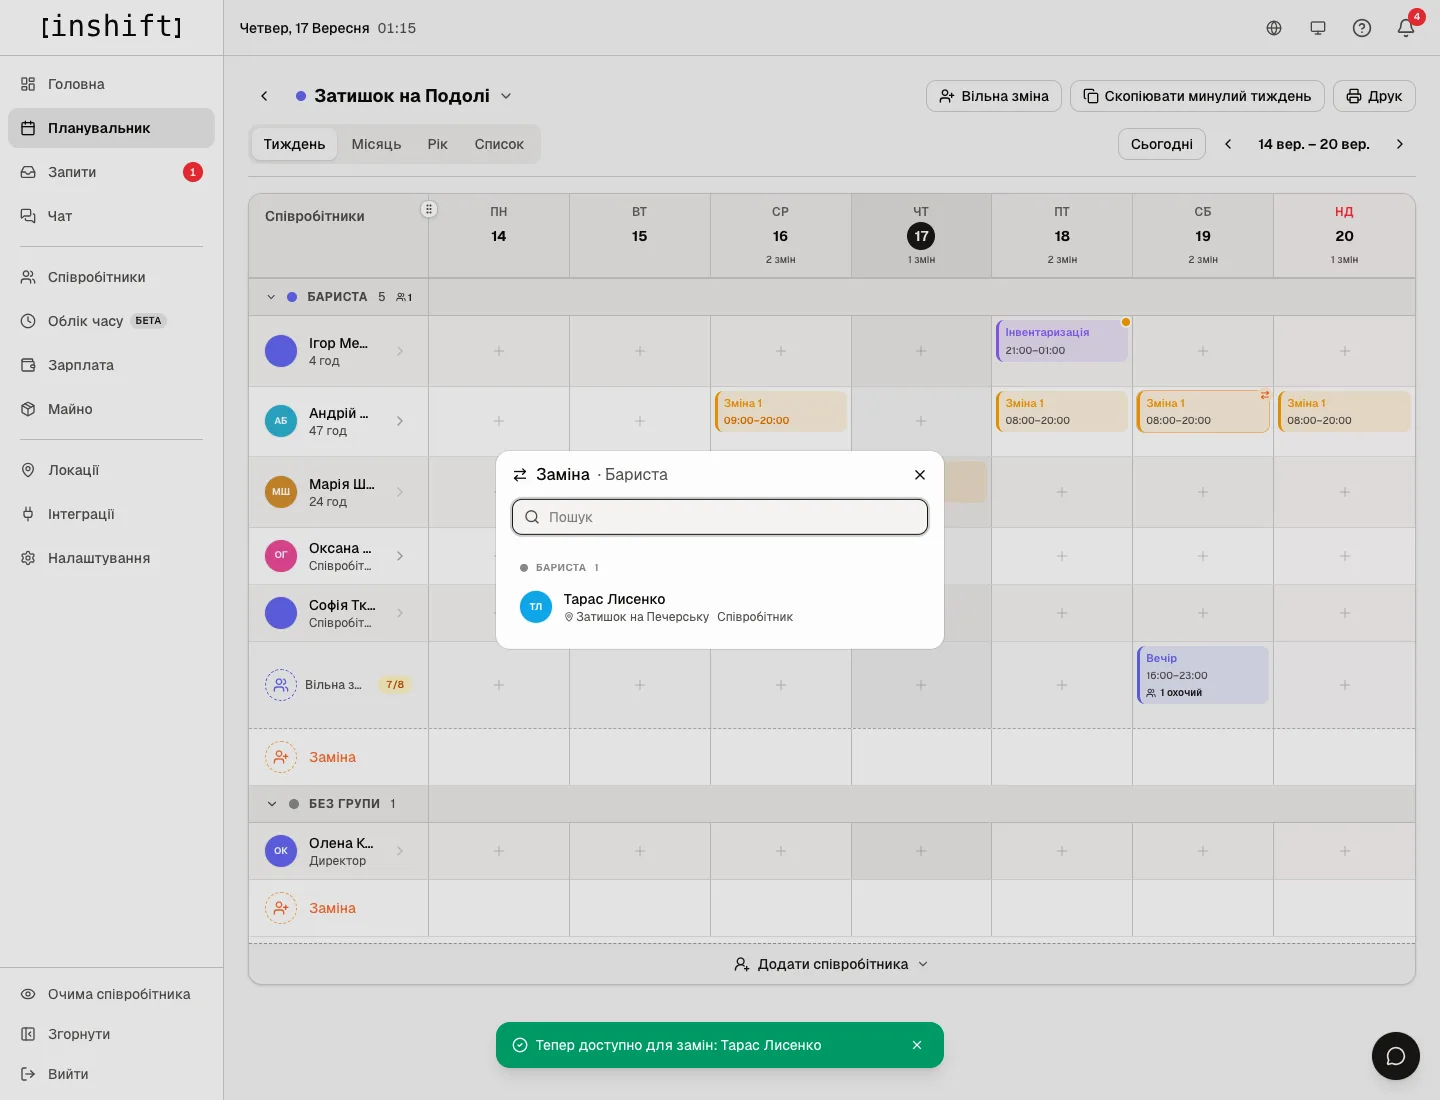Screen dimensions: 1440x1100
Task: Click the Друк print button
Action: coord(1374,96)
